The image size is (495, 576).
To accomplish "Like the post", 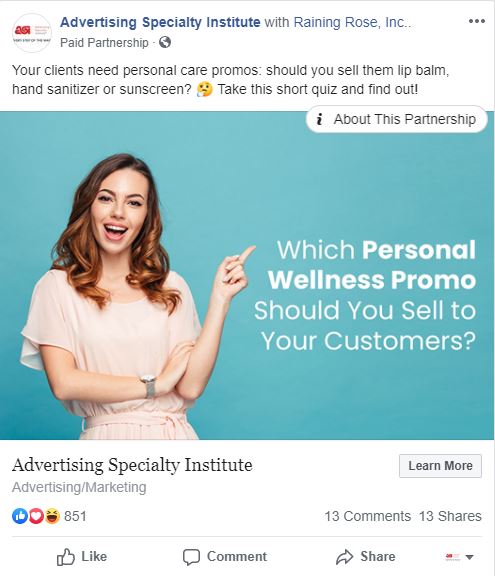I will [82, 557].
